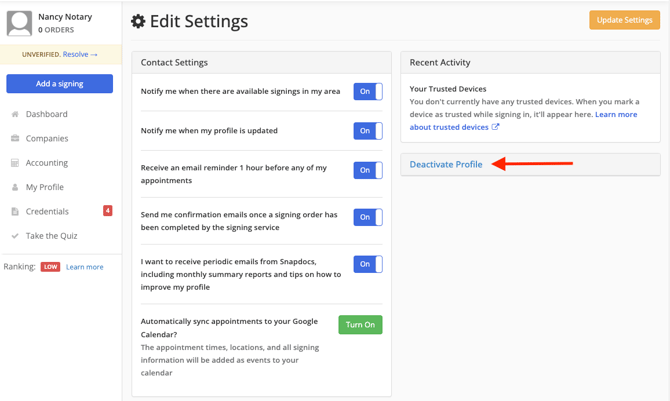
Task: Toggle notify when my profile is updated
Action: pos(368,131)
